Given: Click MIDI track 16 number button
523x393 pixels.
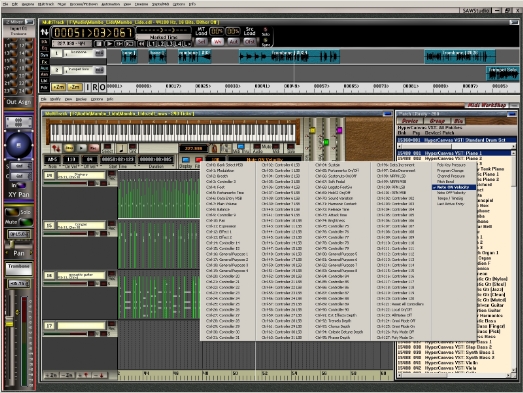Looking at the screenshot, I should (49, 276).
